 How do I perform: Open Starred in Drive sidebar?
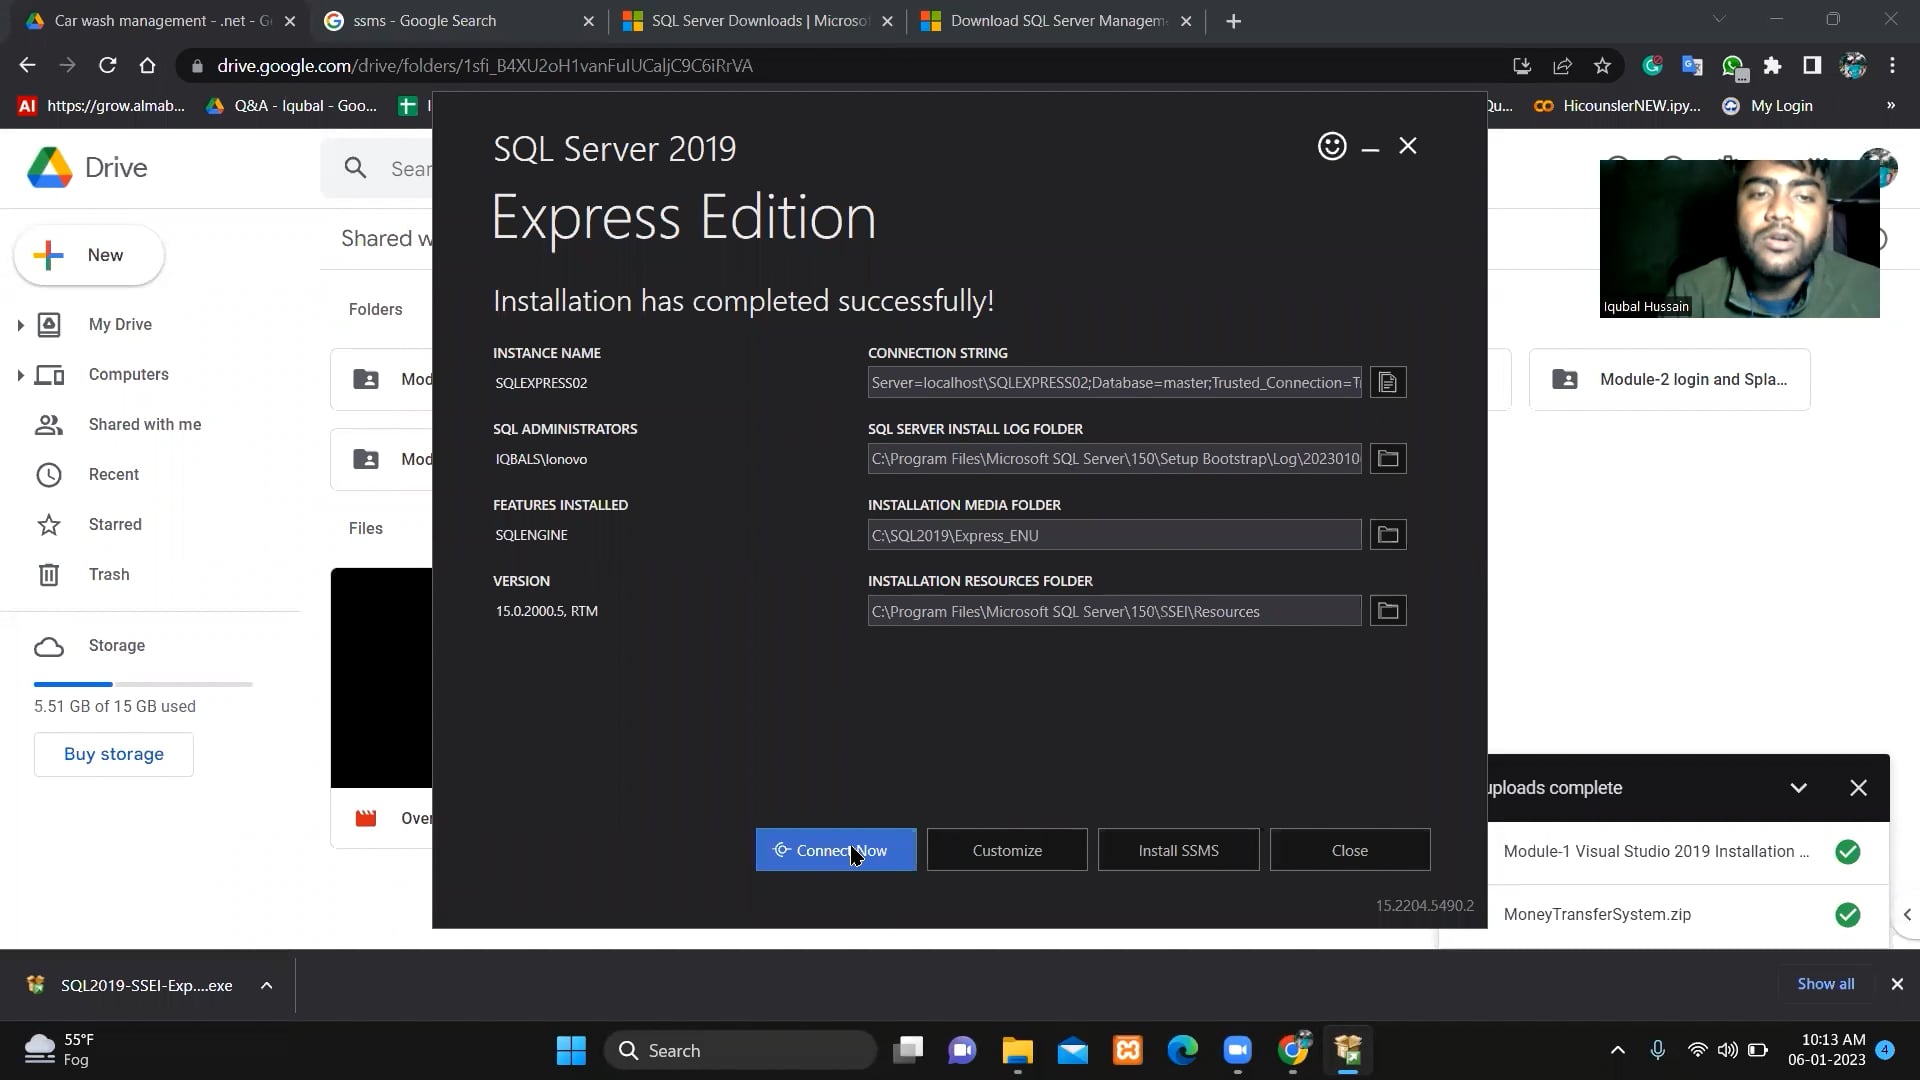click(115, 524)
